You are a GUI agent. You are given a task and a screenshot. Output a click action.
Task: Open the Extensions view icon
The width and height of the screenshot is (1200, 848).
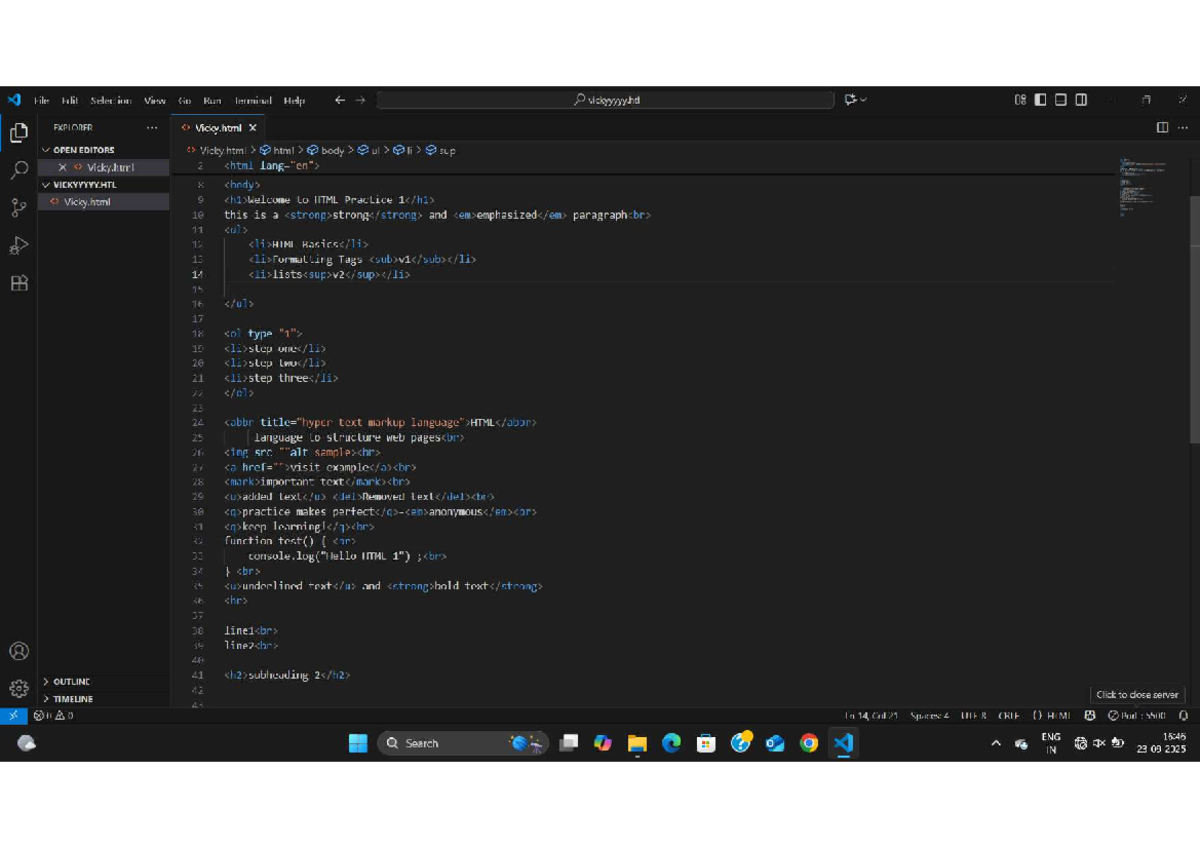click(x=18, y=283)
